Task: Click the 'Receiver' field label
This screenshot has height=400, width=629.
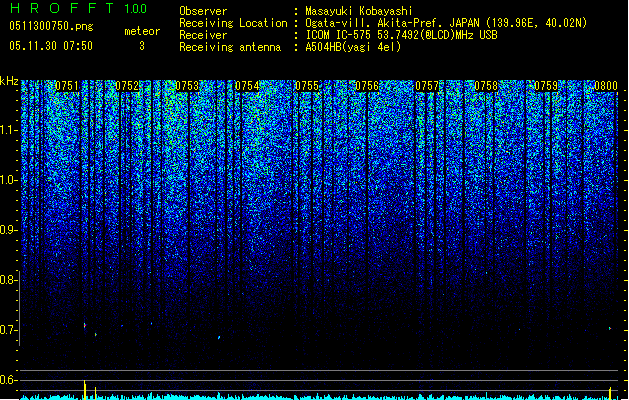Action: tap(203, 35)
